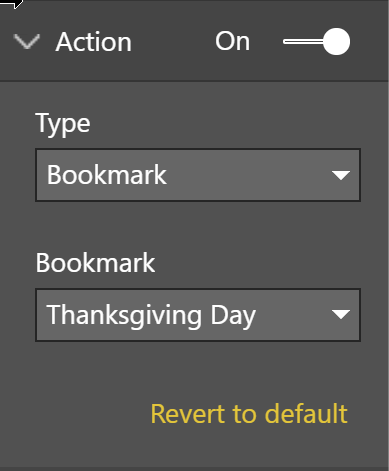Select the Bookmark field label
The height and width of the screenshot is (471, 389).
pyautogui.click(x=95, y=263)
